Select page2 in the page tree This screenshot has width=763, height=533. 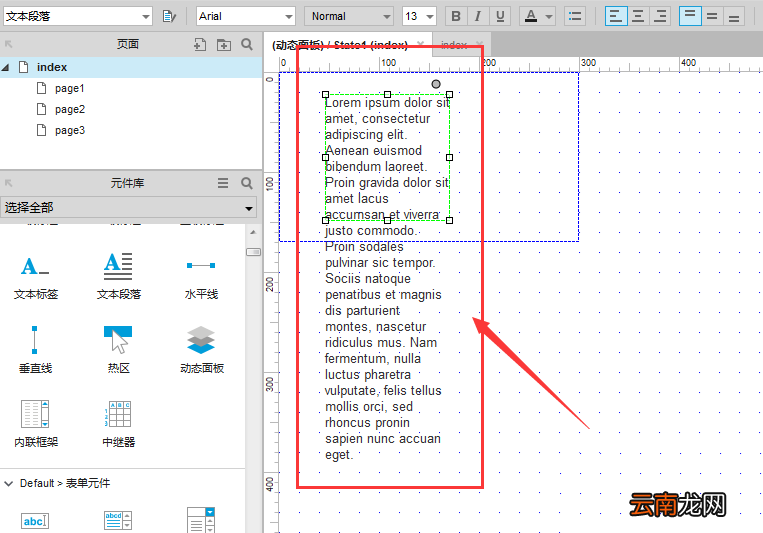(x=70, y=109)
